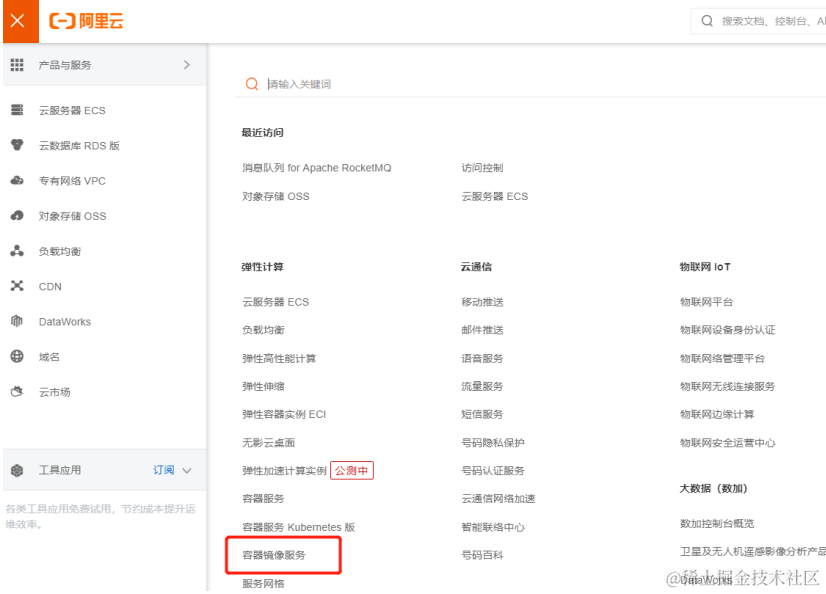
Task: Click the Alibaba Cloud logo
Action: pos(86,21)
